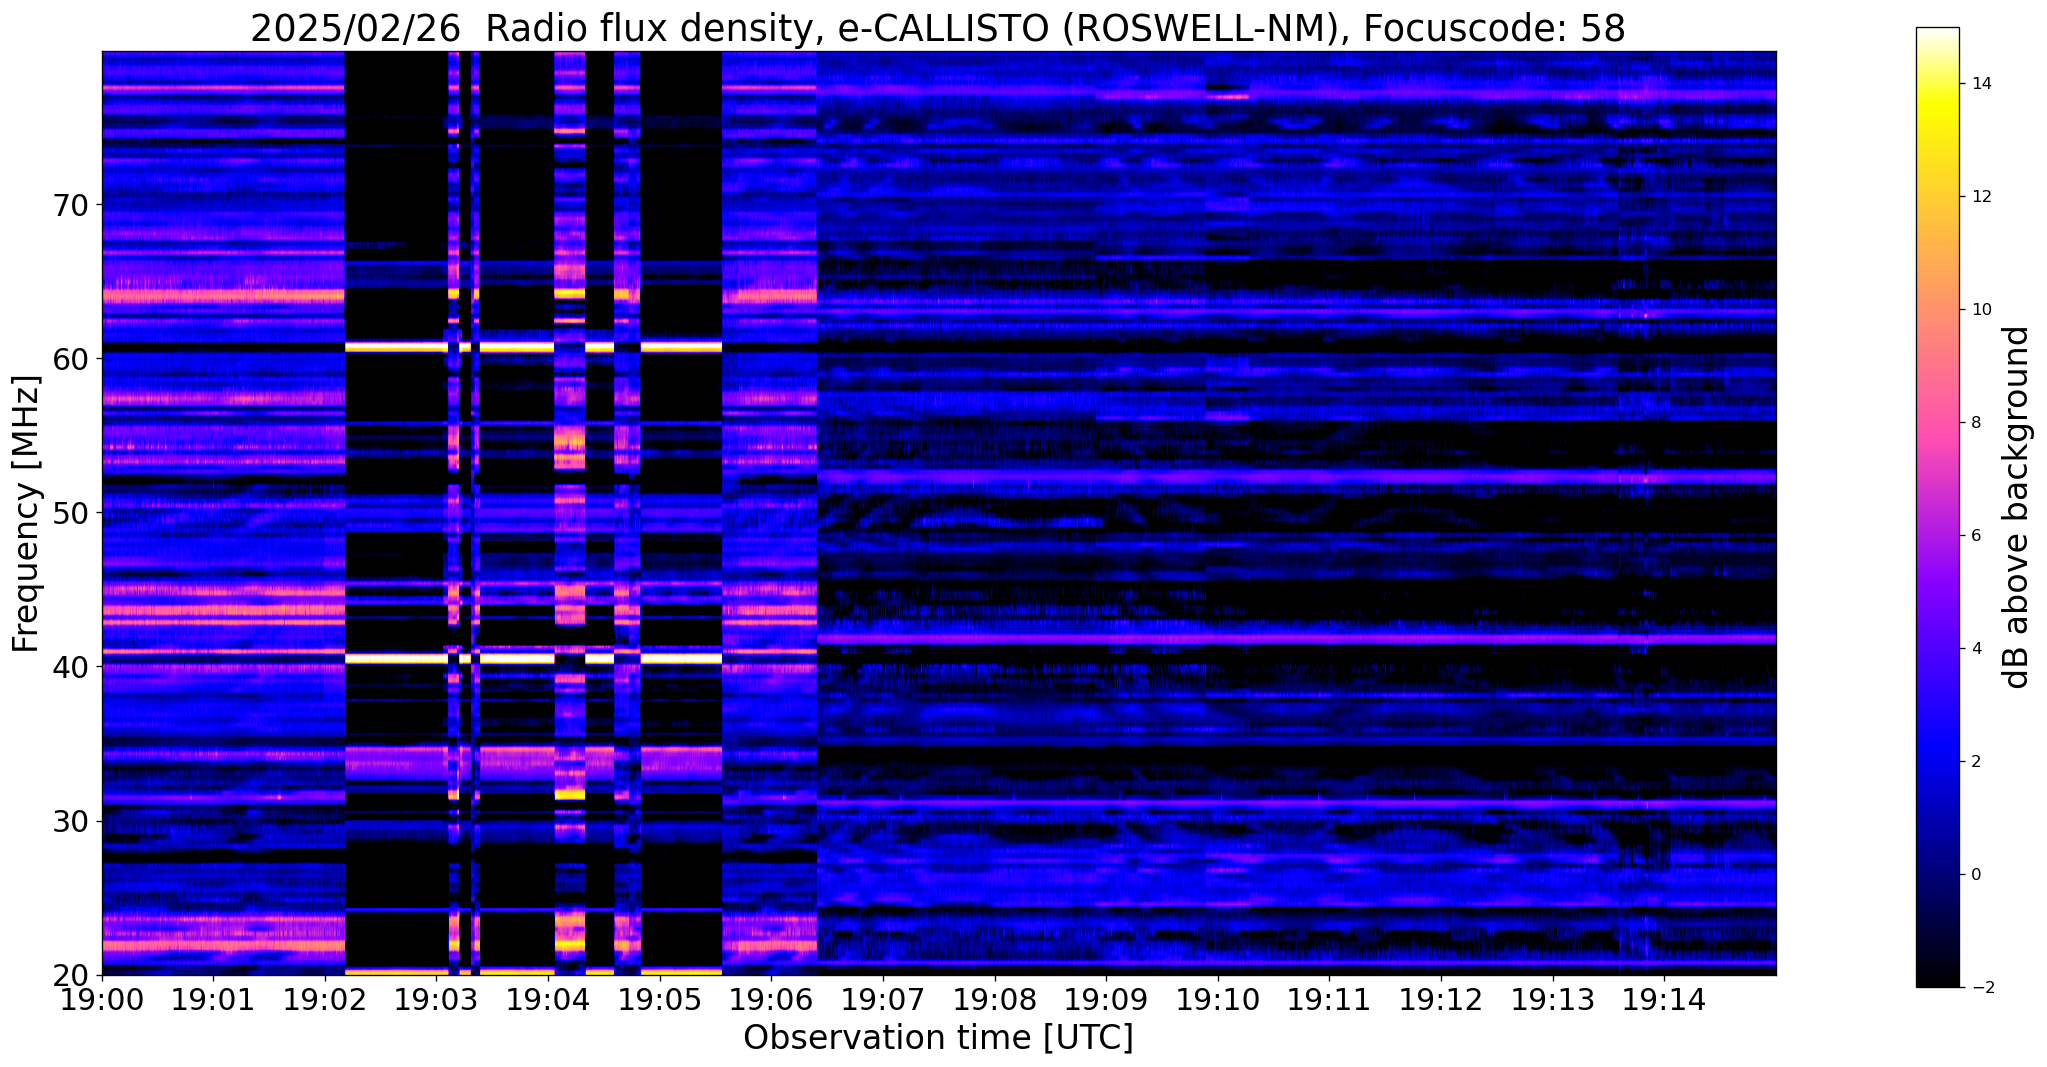2047x1067 pixels.
Task: Click the 19:02 time tick label
Action: (325, 998)
